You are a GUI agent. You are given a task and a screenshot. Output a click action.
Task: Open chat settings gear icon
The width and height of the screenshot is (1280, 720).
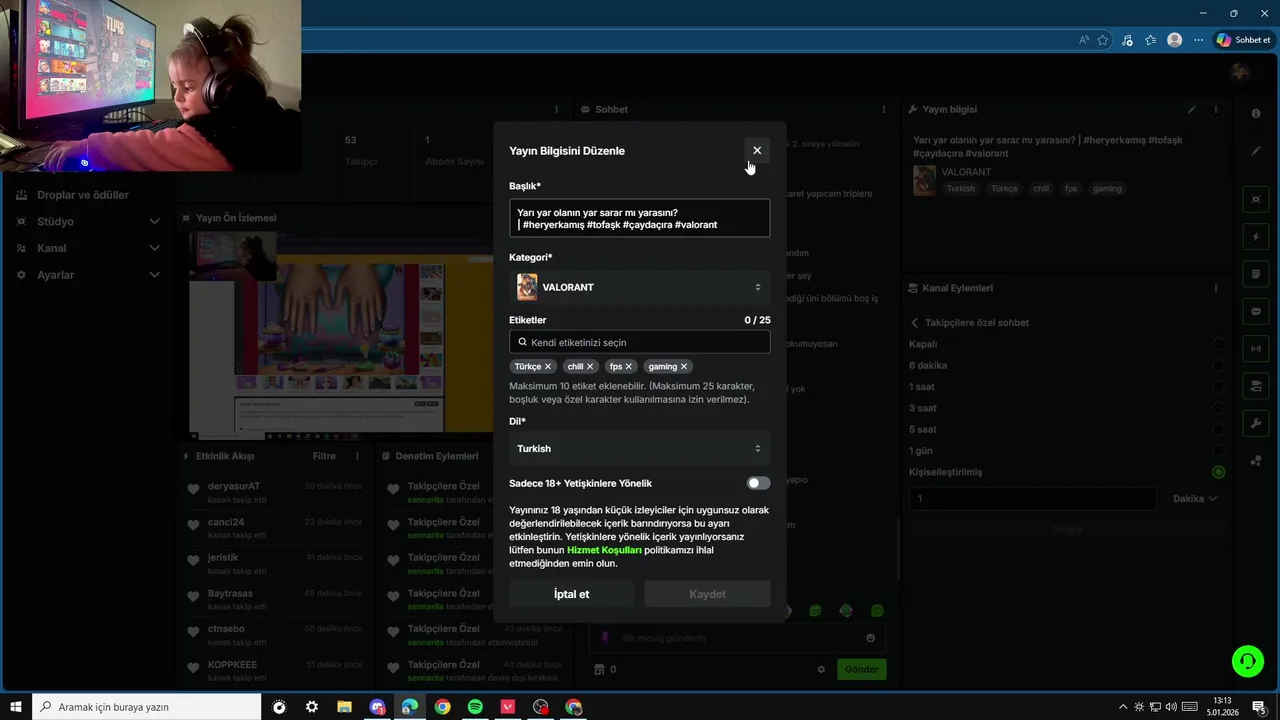821,670
